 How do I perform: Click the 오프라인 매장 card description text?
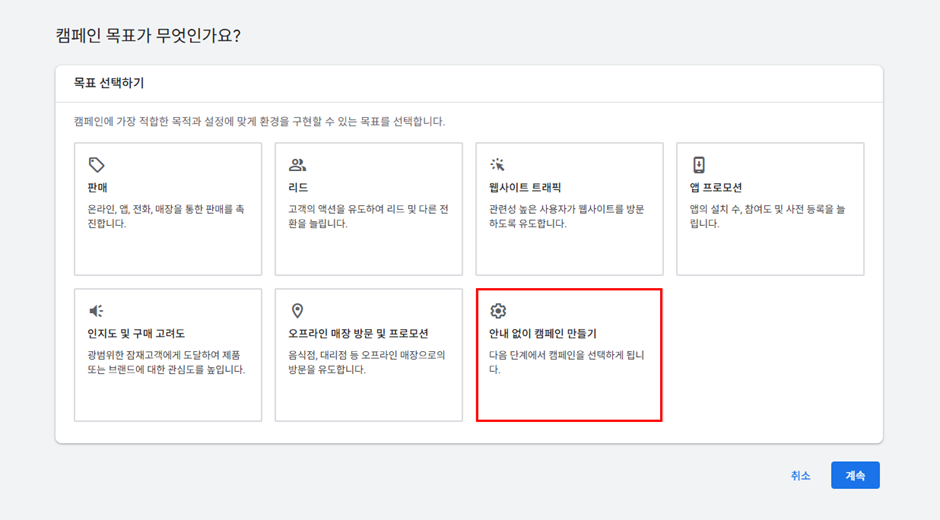(367, 362)
